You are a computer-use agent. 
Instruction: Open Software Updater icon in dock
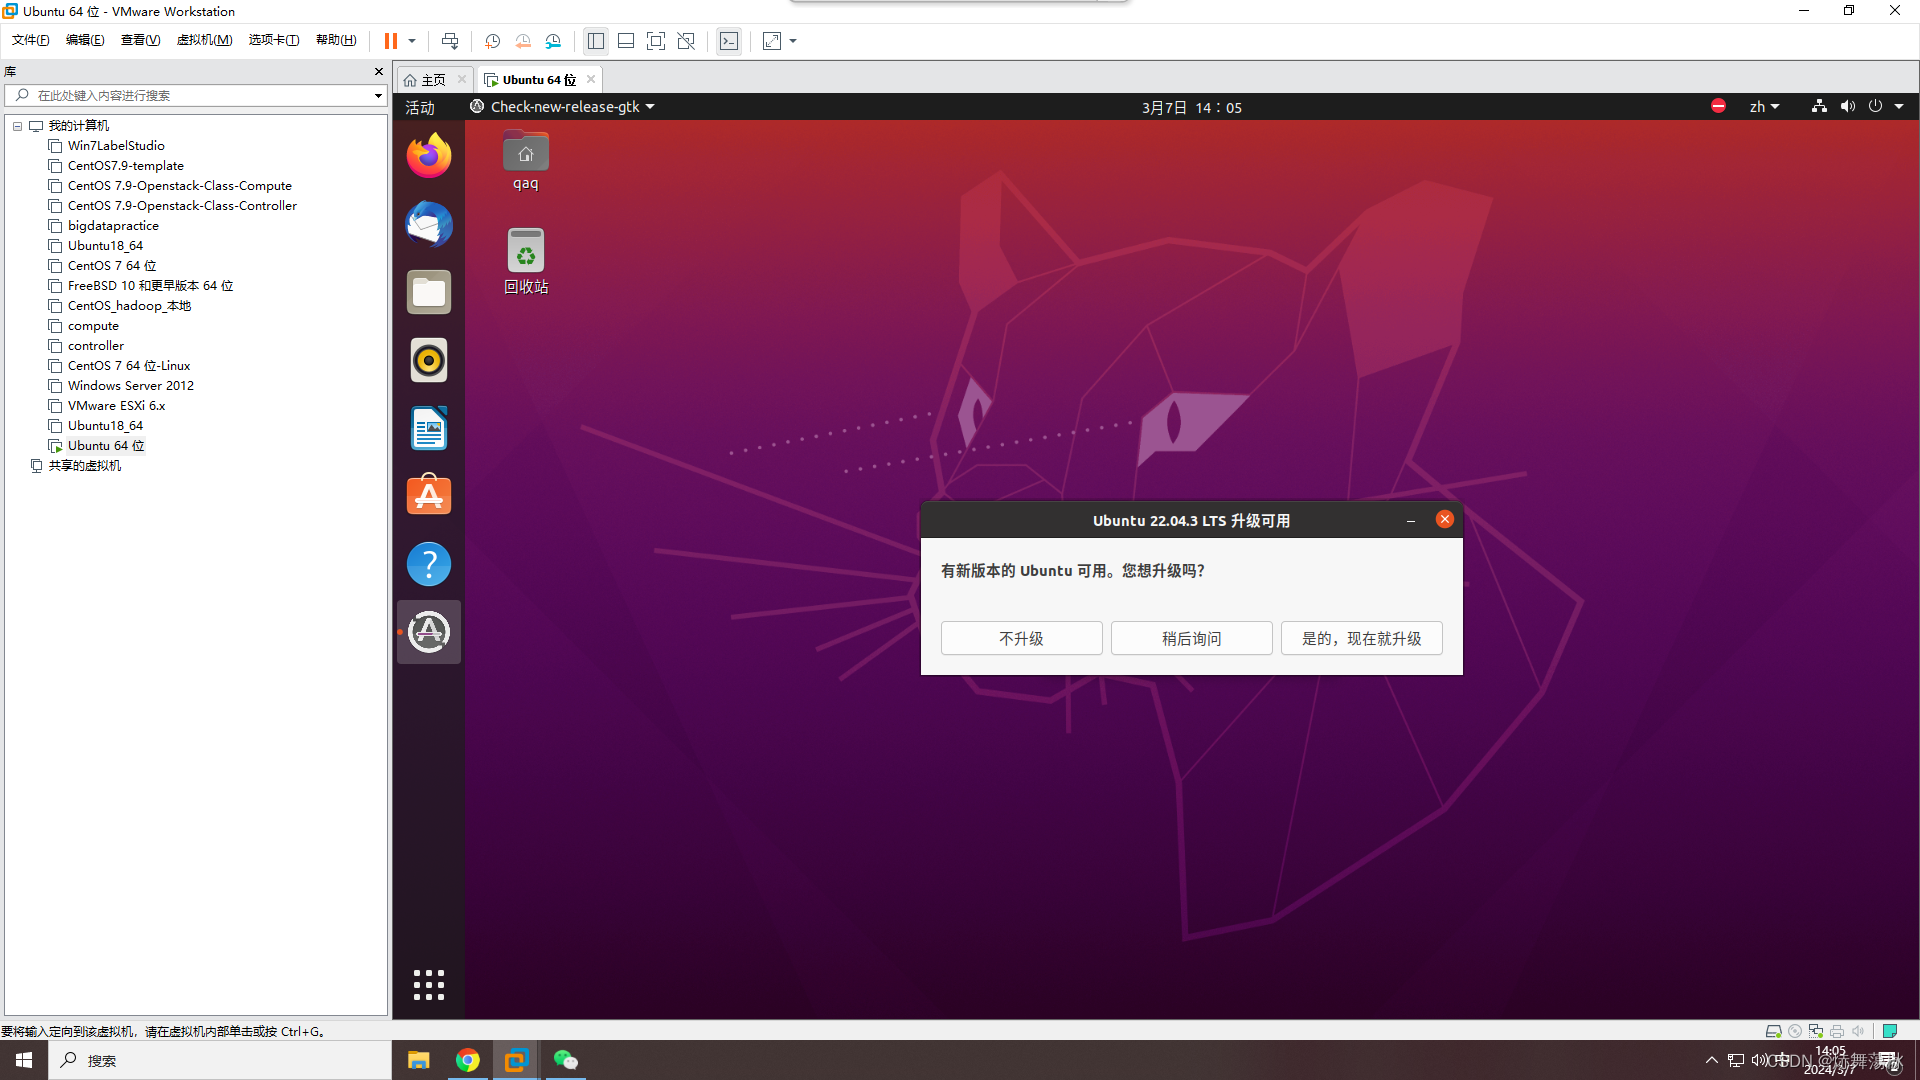pos(429,632)
